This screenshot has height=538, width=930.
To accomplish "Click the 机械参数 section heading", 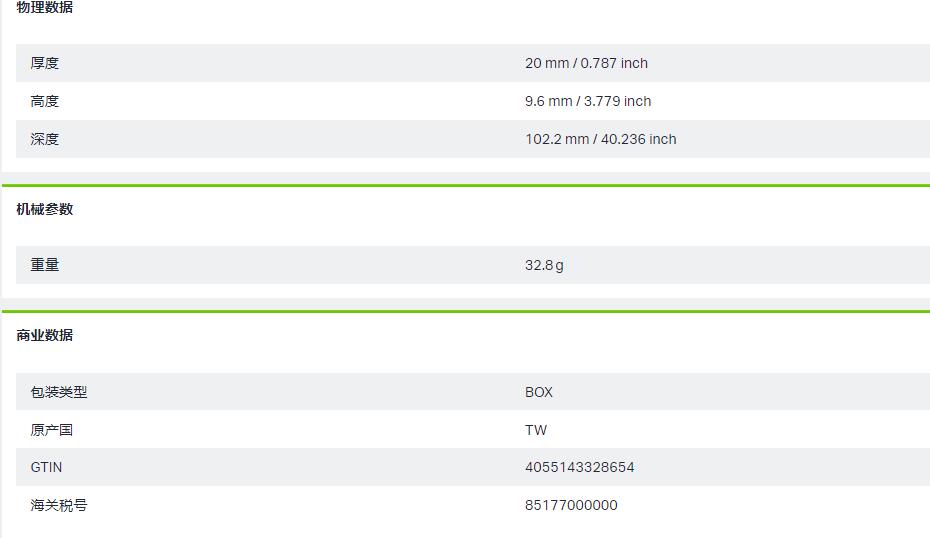I will point(44,209).
